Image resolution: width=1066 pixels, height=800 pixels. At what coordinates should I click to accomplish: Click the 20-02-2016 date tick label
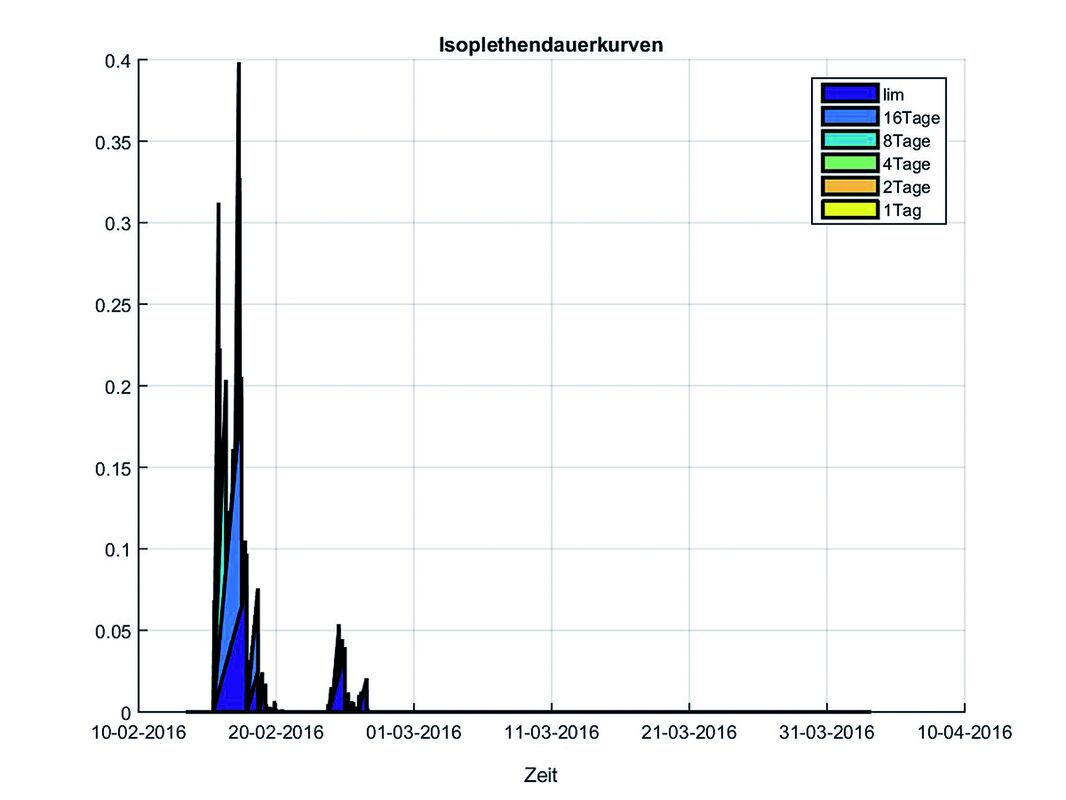tap(277, 733)
